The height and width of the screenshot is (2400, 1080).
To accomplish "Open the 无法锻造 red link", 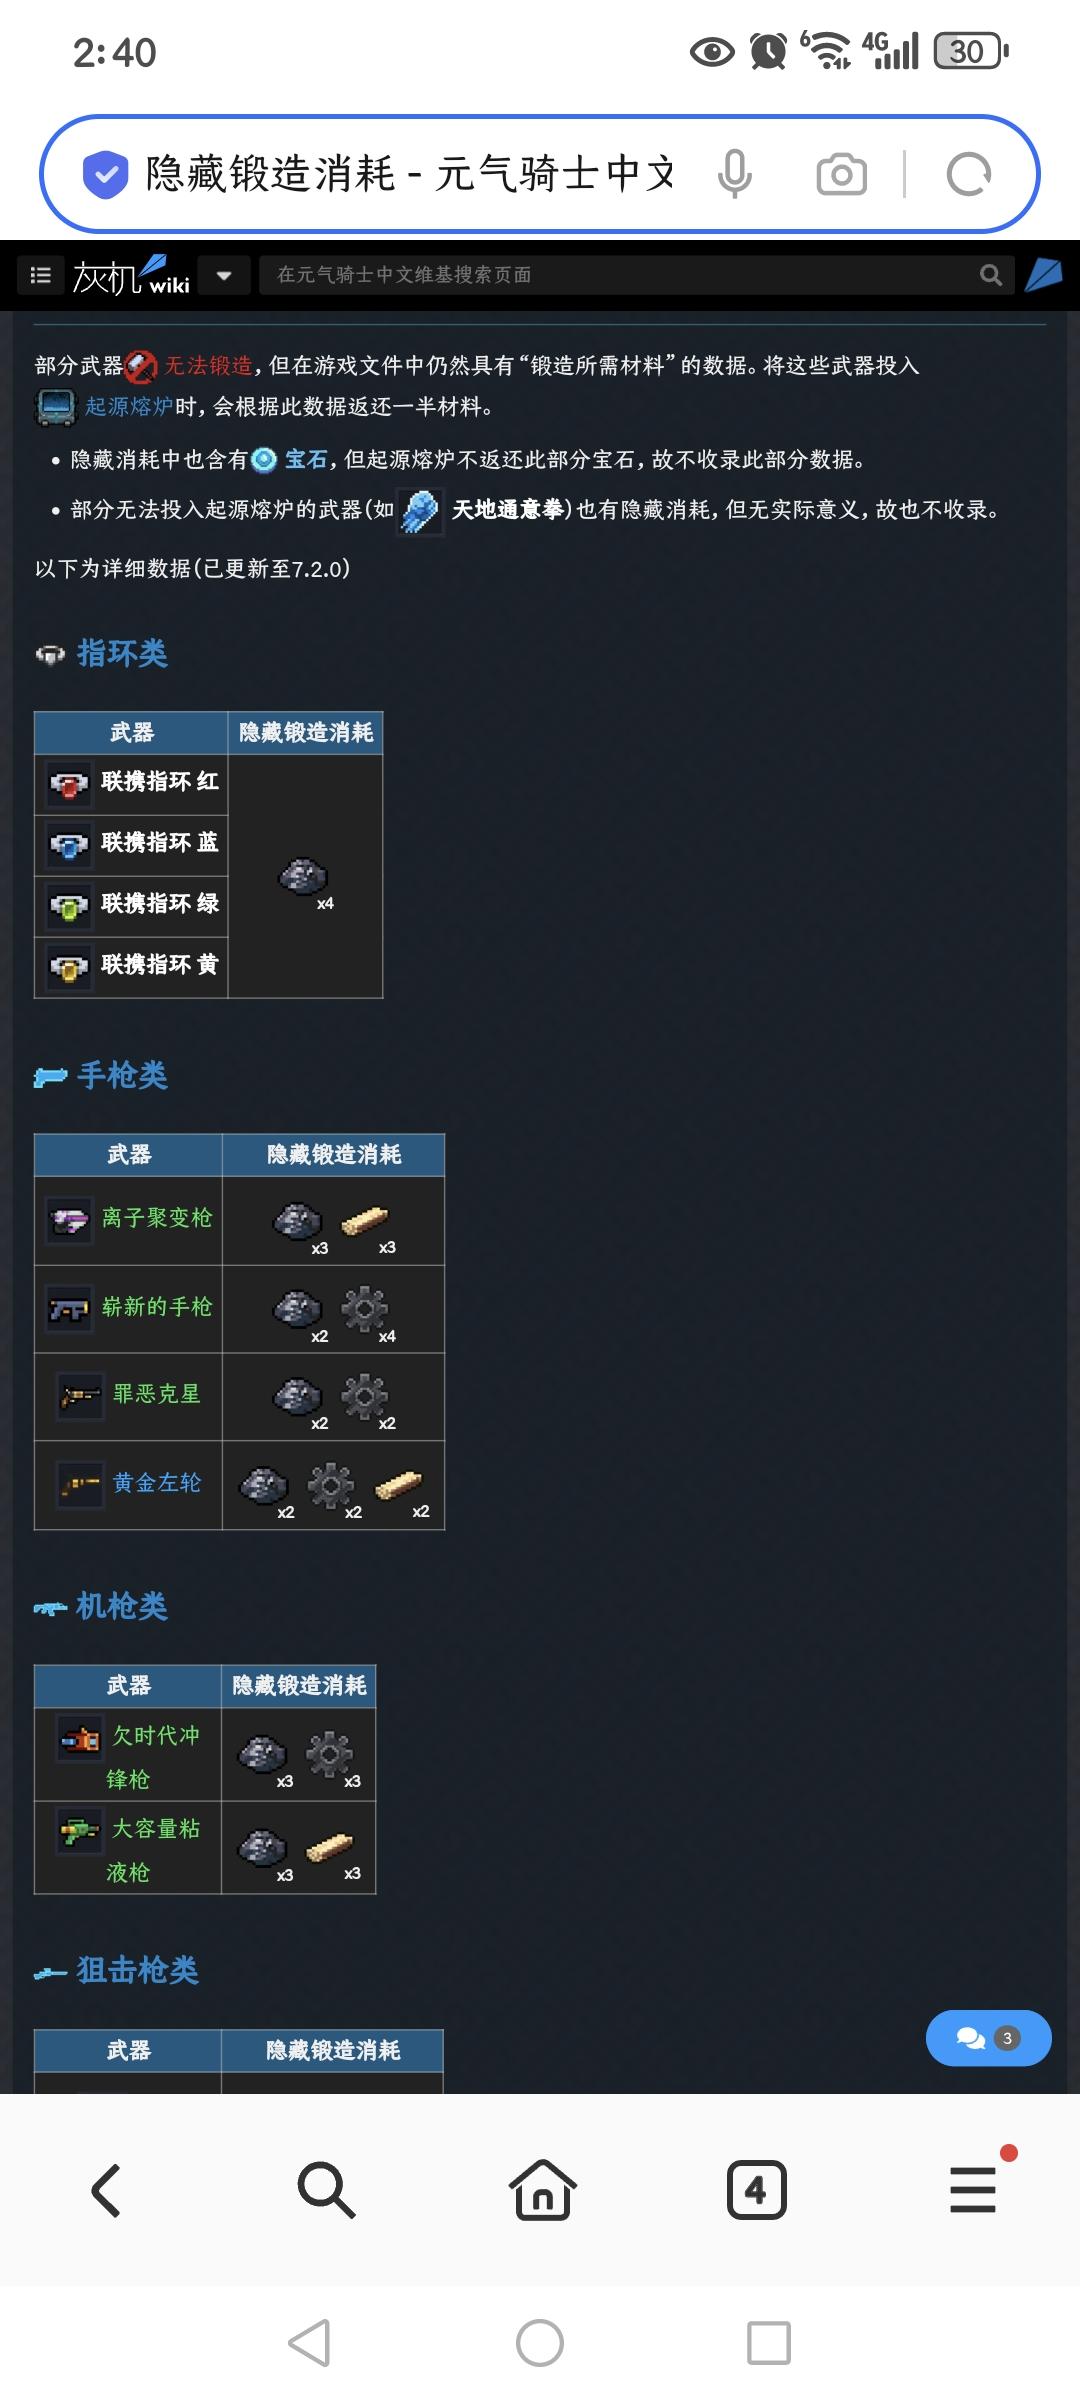I will (x=208, y=366).
